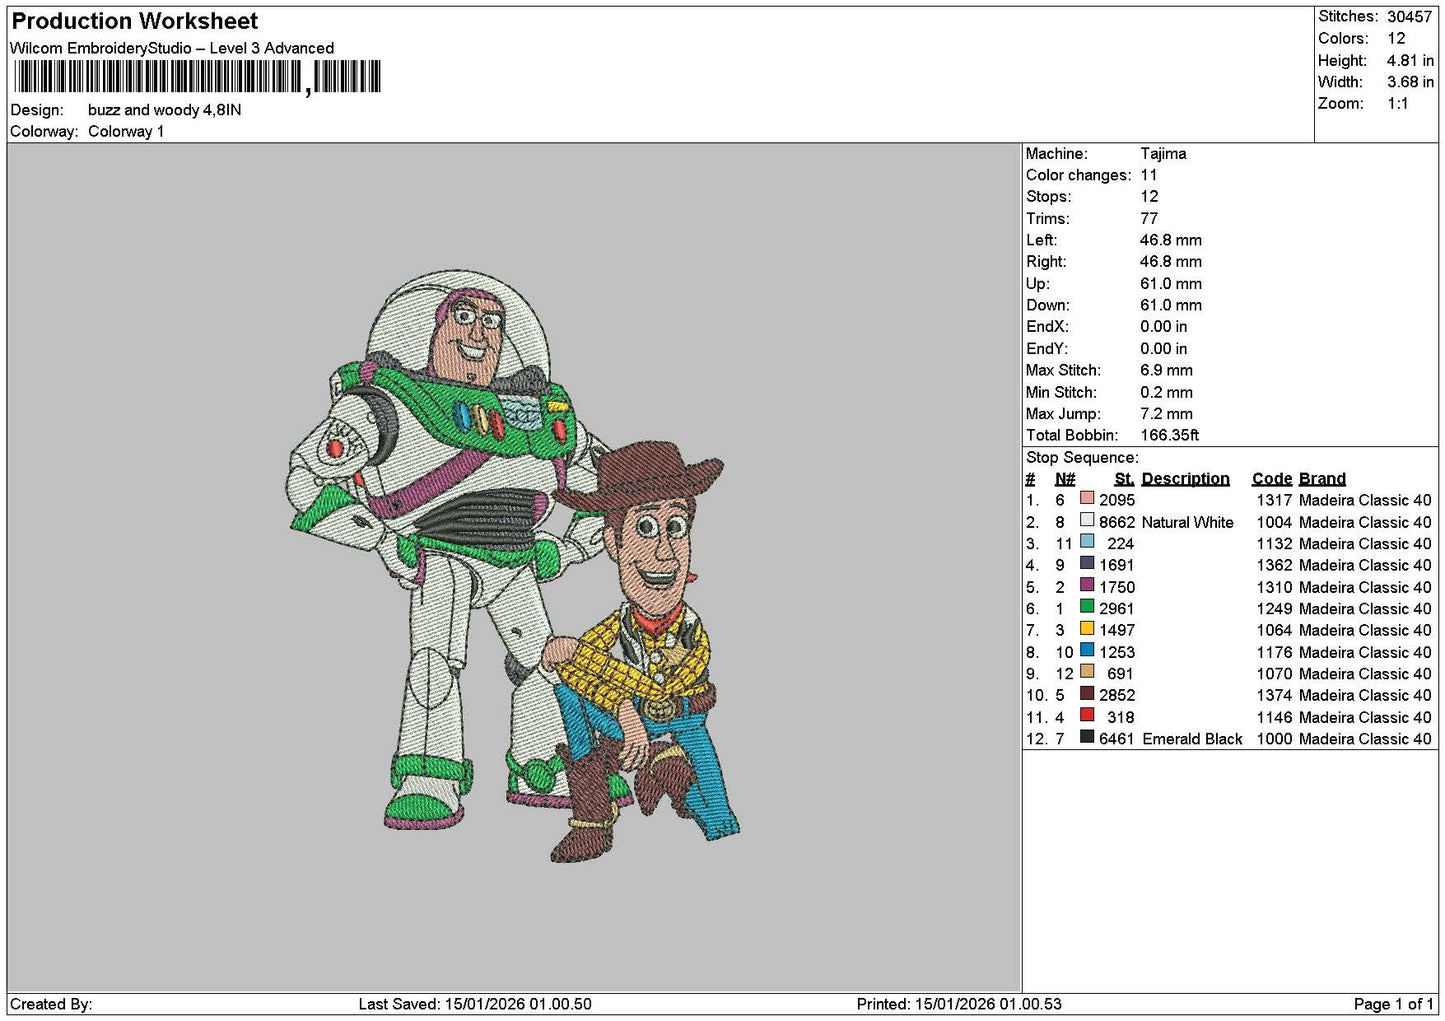
Task: Click the Code column header
Action: click(1271, 479)
